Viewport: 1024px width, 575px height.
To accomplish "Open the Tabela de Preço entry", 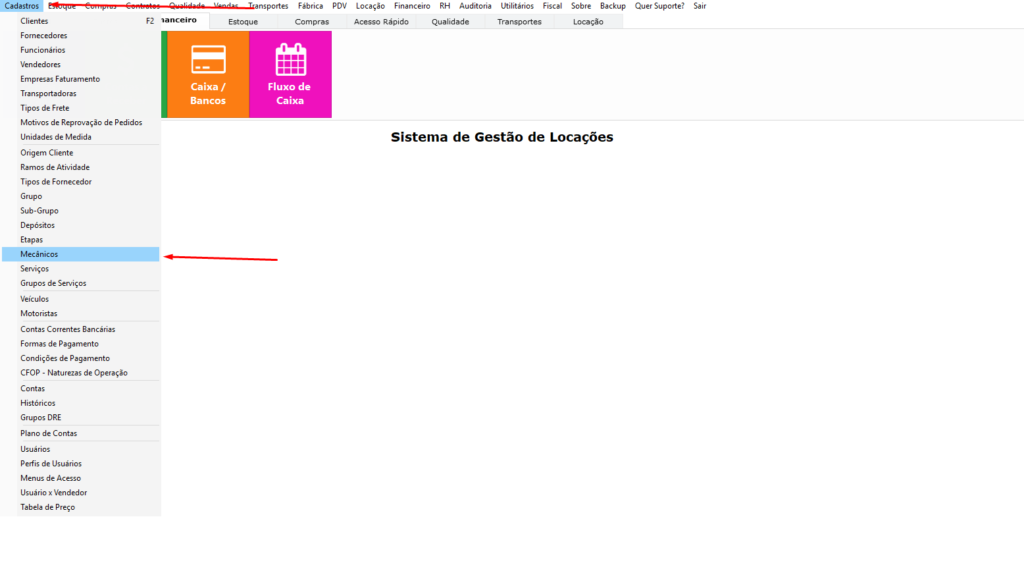I will (x=47, y=507).
